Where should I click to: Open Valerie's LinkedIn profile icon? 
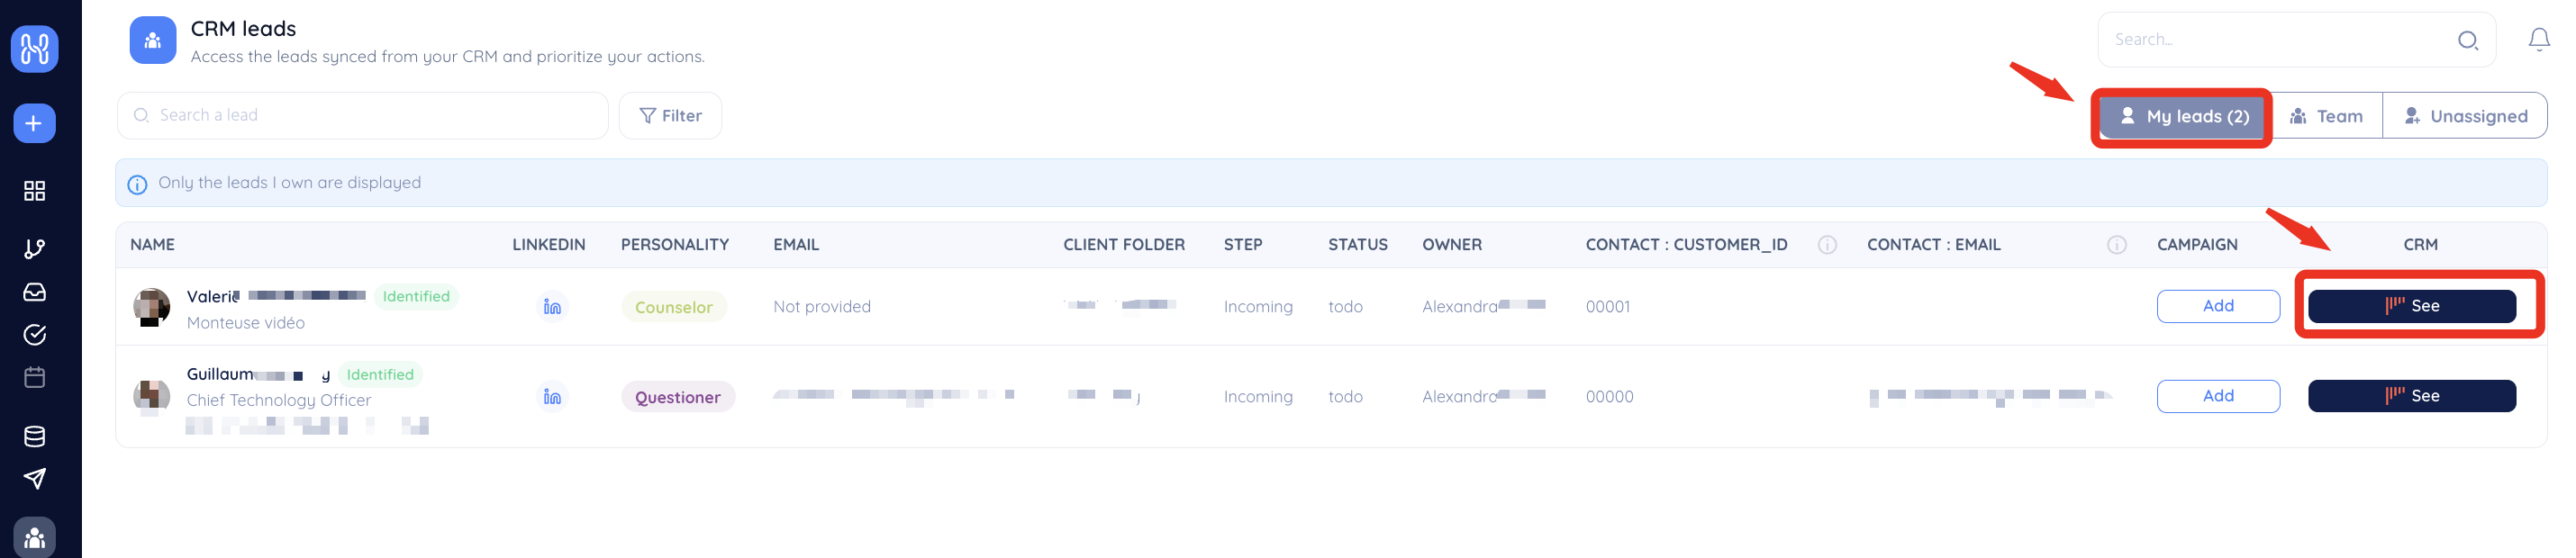[552, 306]
